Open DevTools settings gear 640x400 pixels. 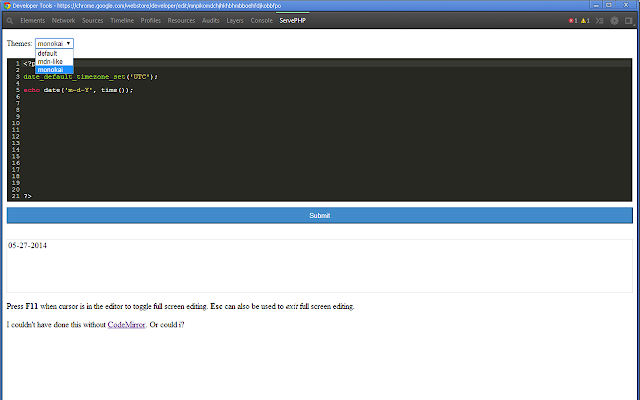pos(614,20)
